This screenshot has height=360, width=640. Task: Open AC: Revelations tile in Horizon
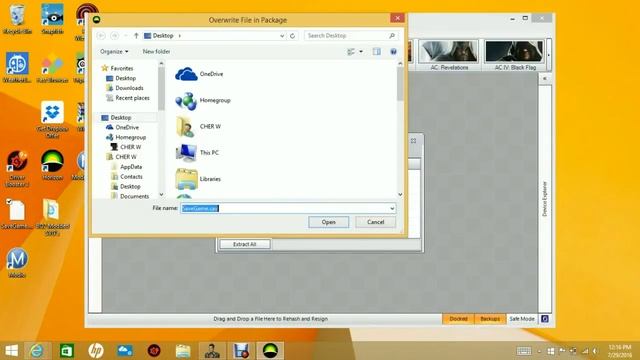[x=449, y=55]
